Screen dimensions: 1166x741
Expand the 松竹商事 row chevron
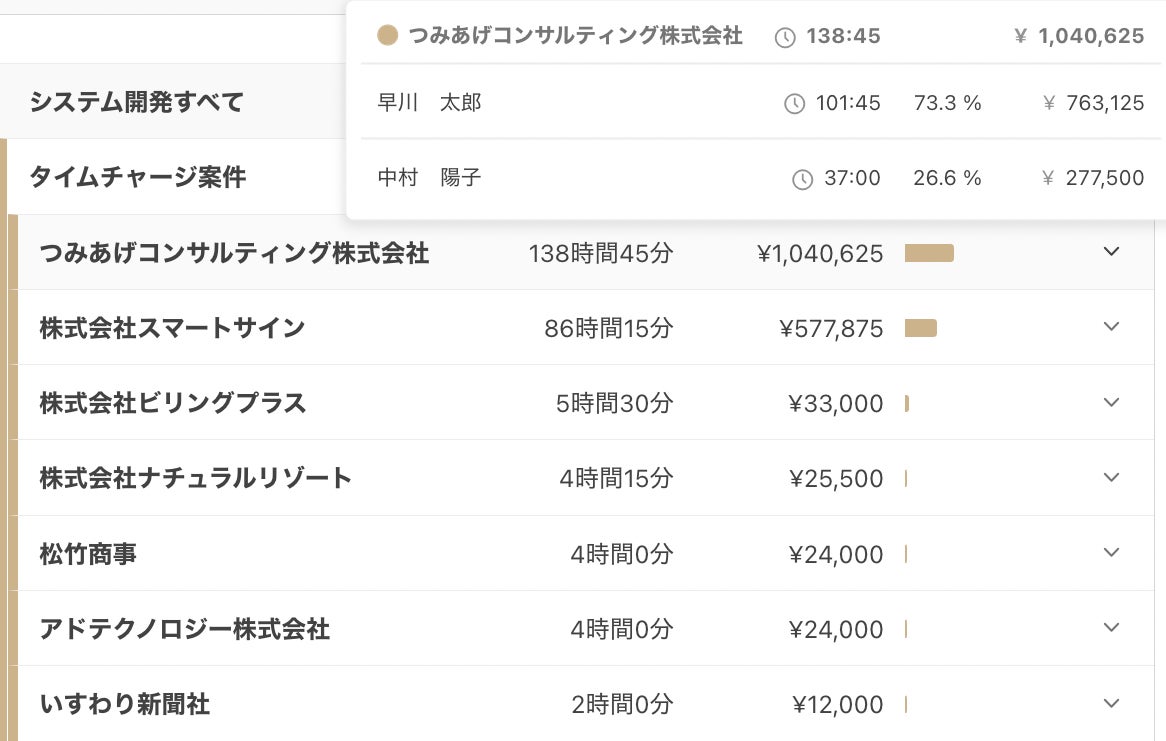pyautogui.click(x=1111, y=553)
